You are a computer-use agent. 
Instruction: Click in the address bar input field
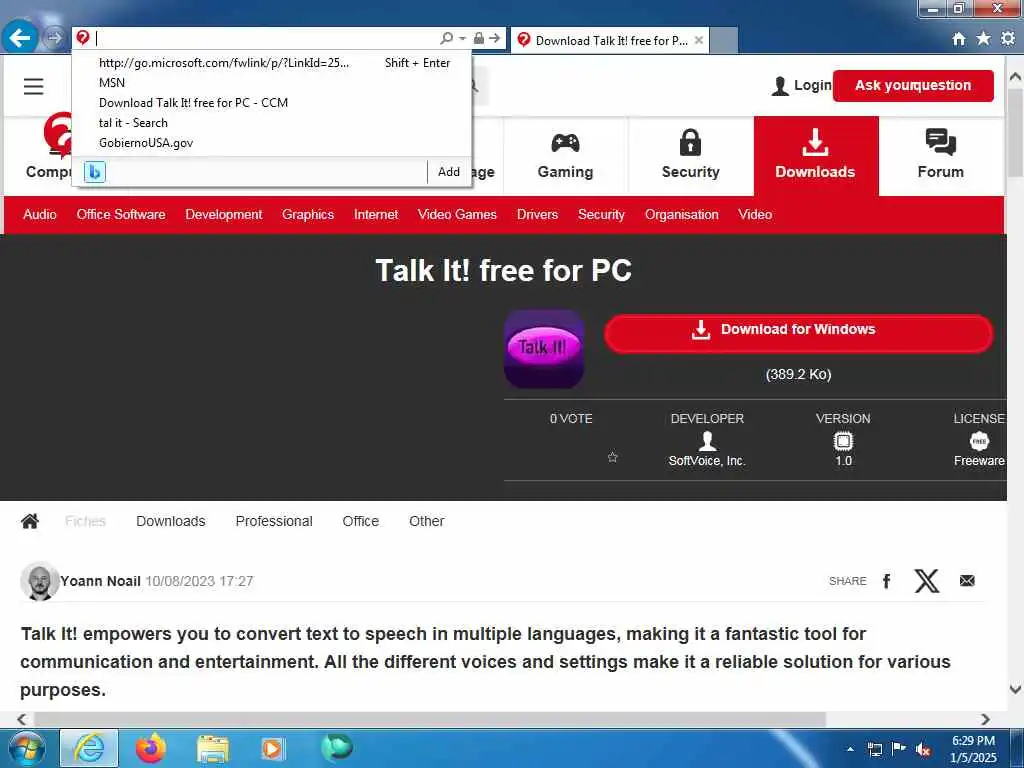pyautogui.click(x=266, y=39)
